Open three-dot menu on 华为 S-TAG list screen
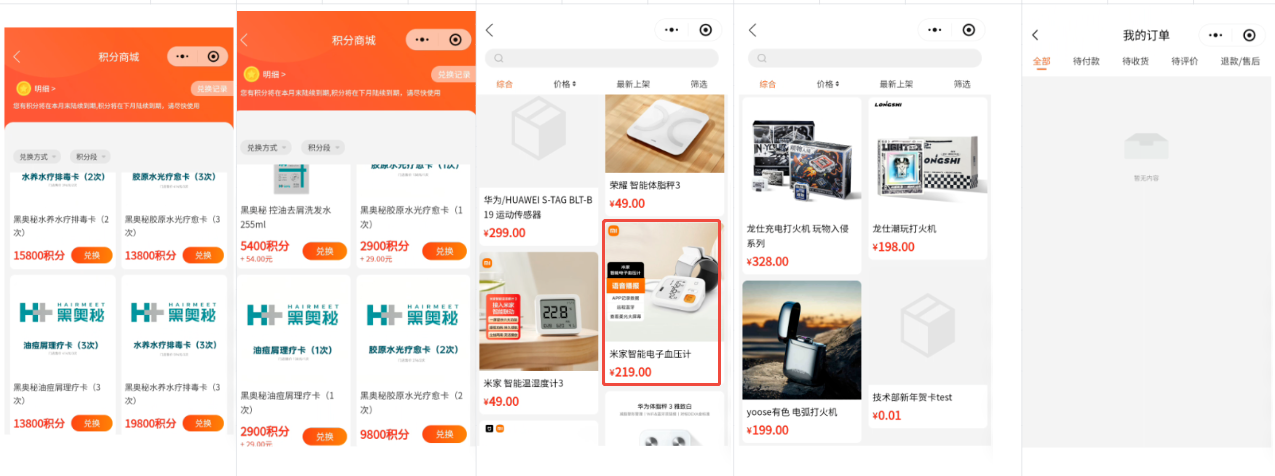Screen dimensions: 1275x476 673,31
